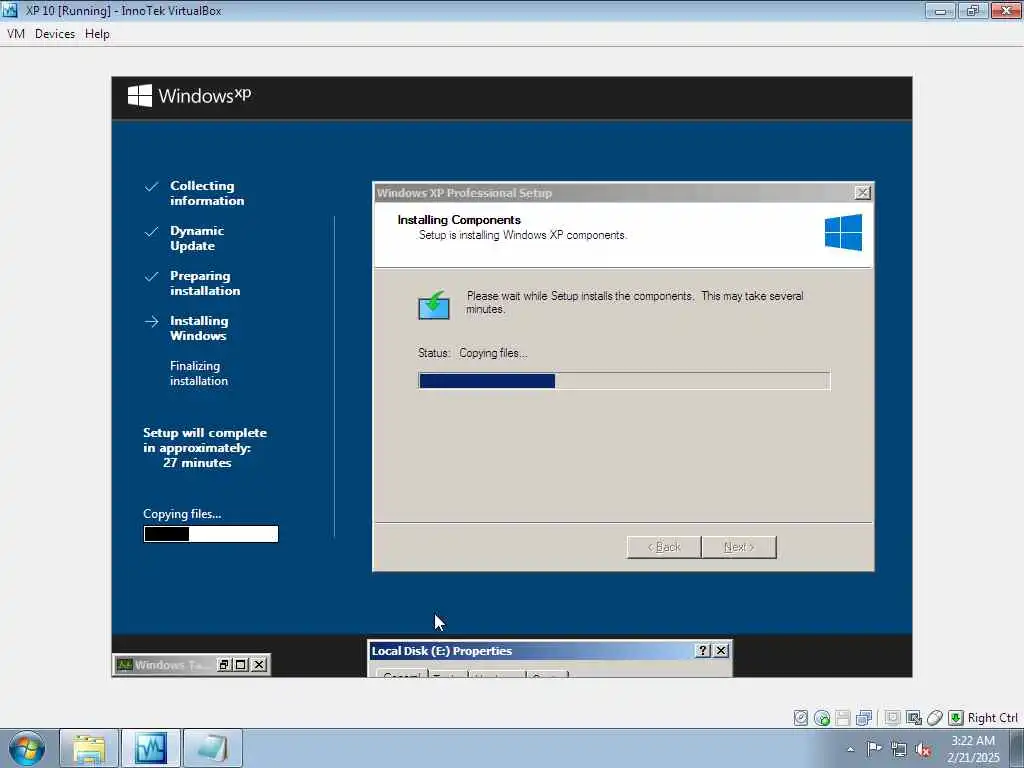
Task: Close the Windows XP Professional Setup dialog
Action: 862,193
